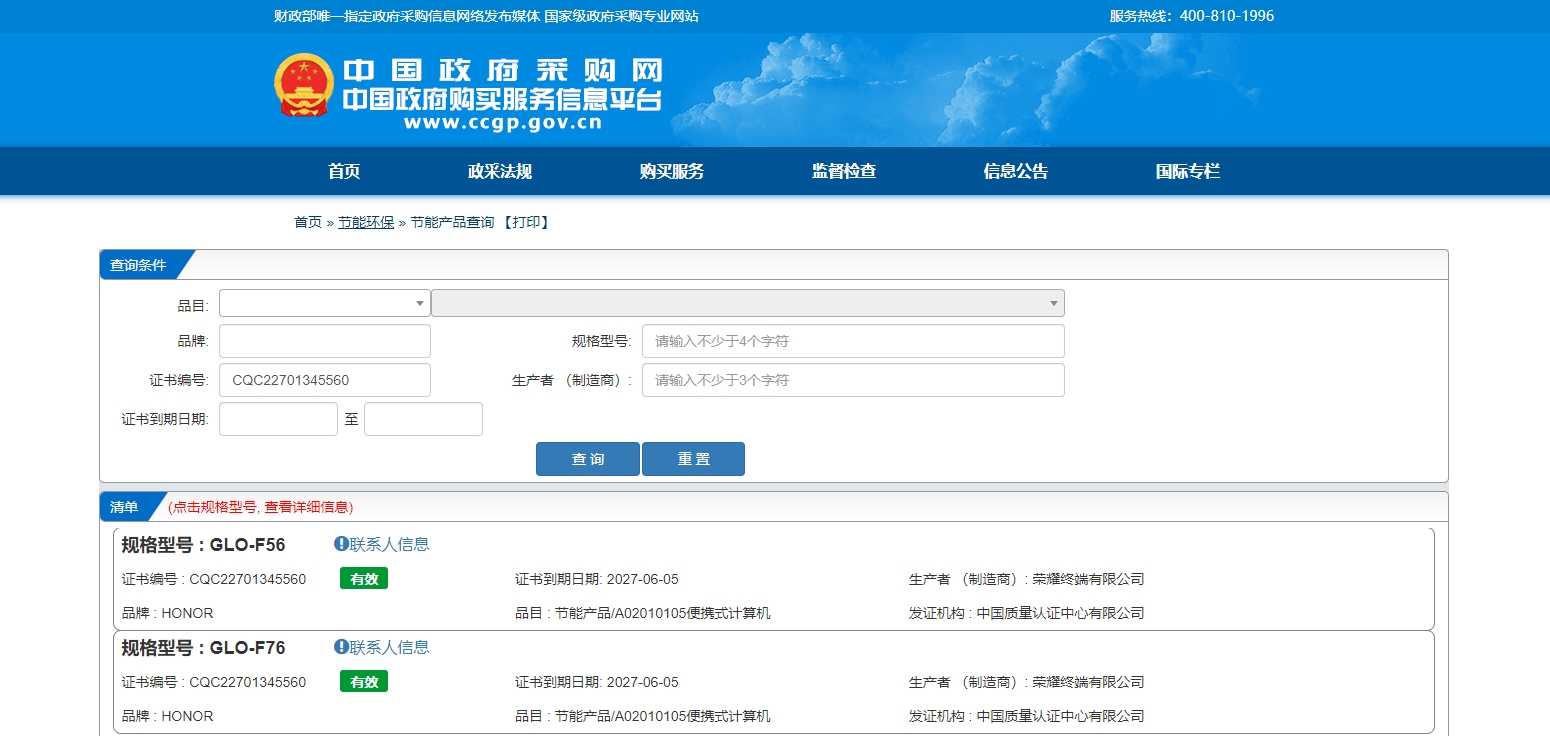Open 首页 in the navigation bar

coord(343,171)
